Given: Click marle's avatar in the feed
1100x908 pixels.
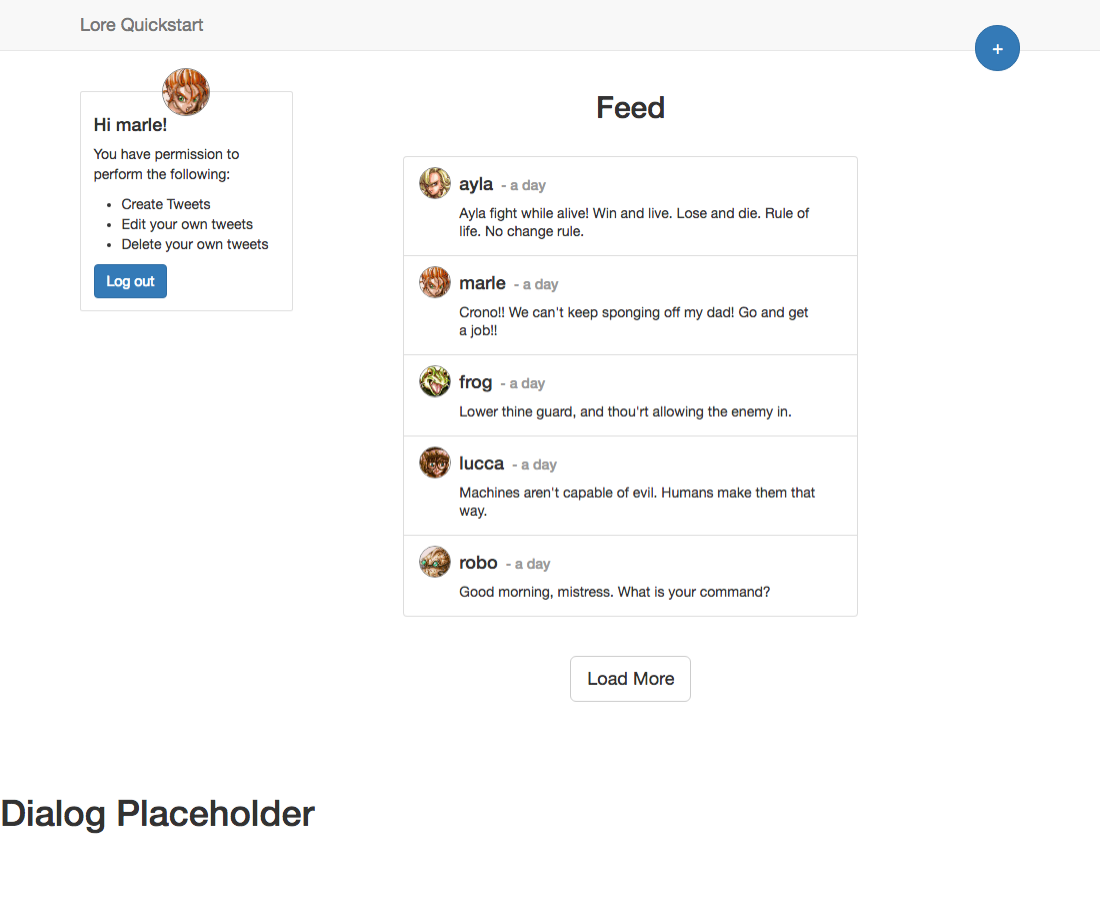Looking at the screenshot, I should [435, 282].
